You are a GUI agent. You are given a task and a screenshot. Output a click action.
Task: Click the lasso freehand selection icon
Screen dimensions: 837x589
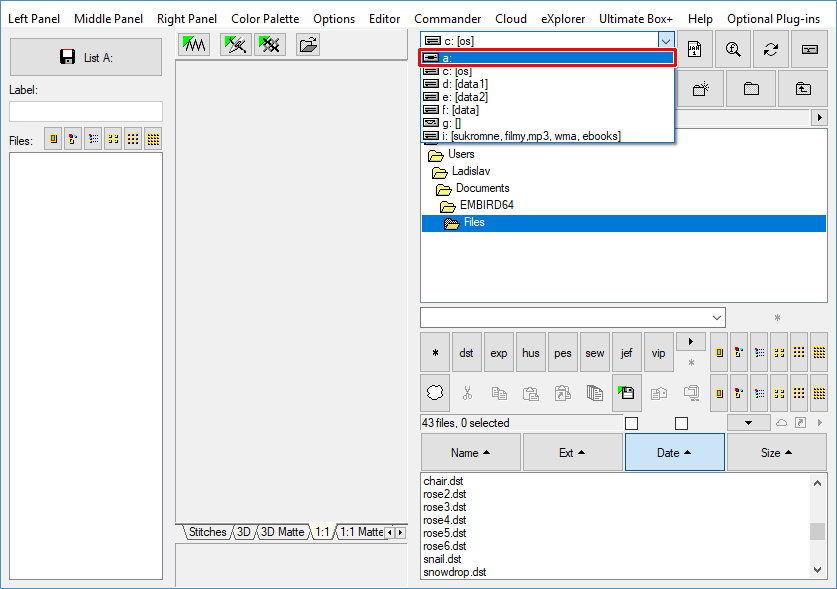pyautogui.click(x=435, y=393)
